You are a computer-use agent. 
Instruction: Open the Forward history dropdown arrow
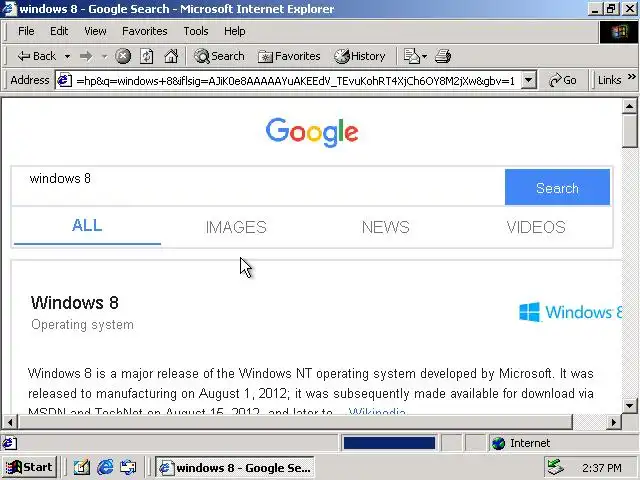(x=104, y=56)
